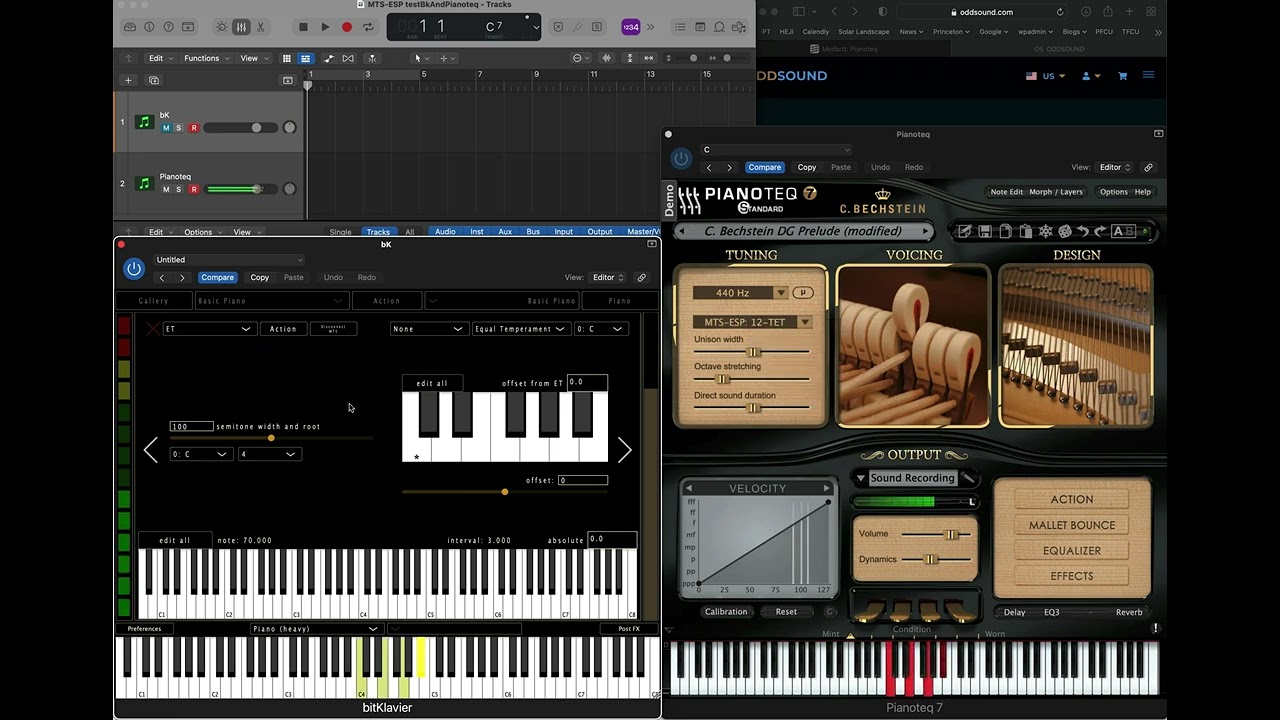The height and width of the screenshot is (720, 1280).
Task: Select the Inst filter in mixer
Action: tap(477, 232)
